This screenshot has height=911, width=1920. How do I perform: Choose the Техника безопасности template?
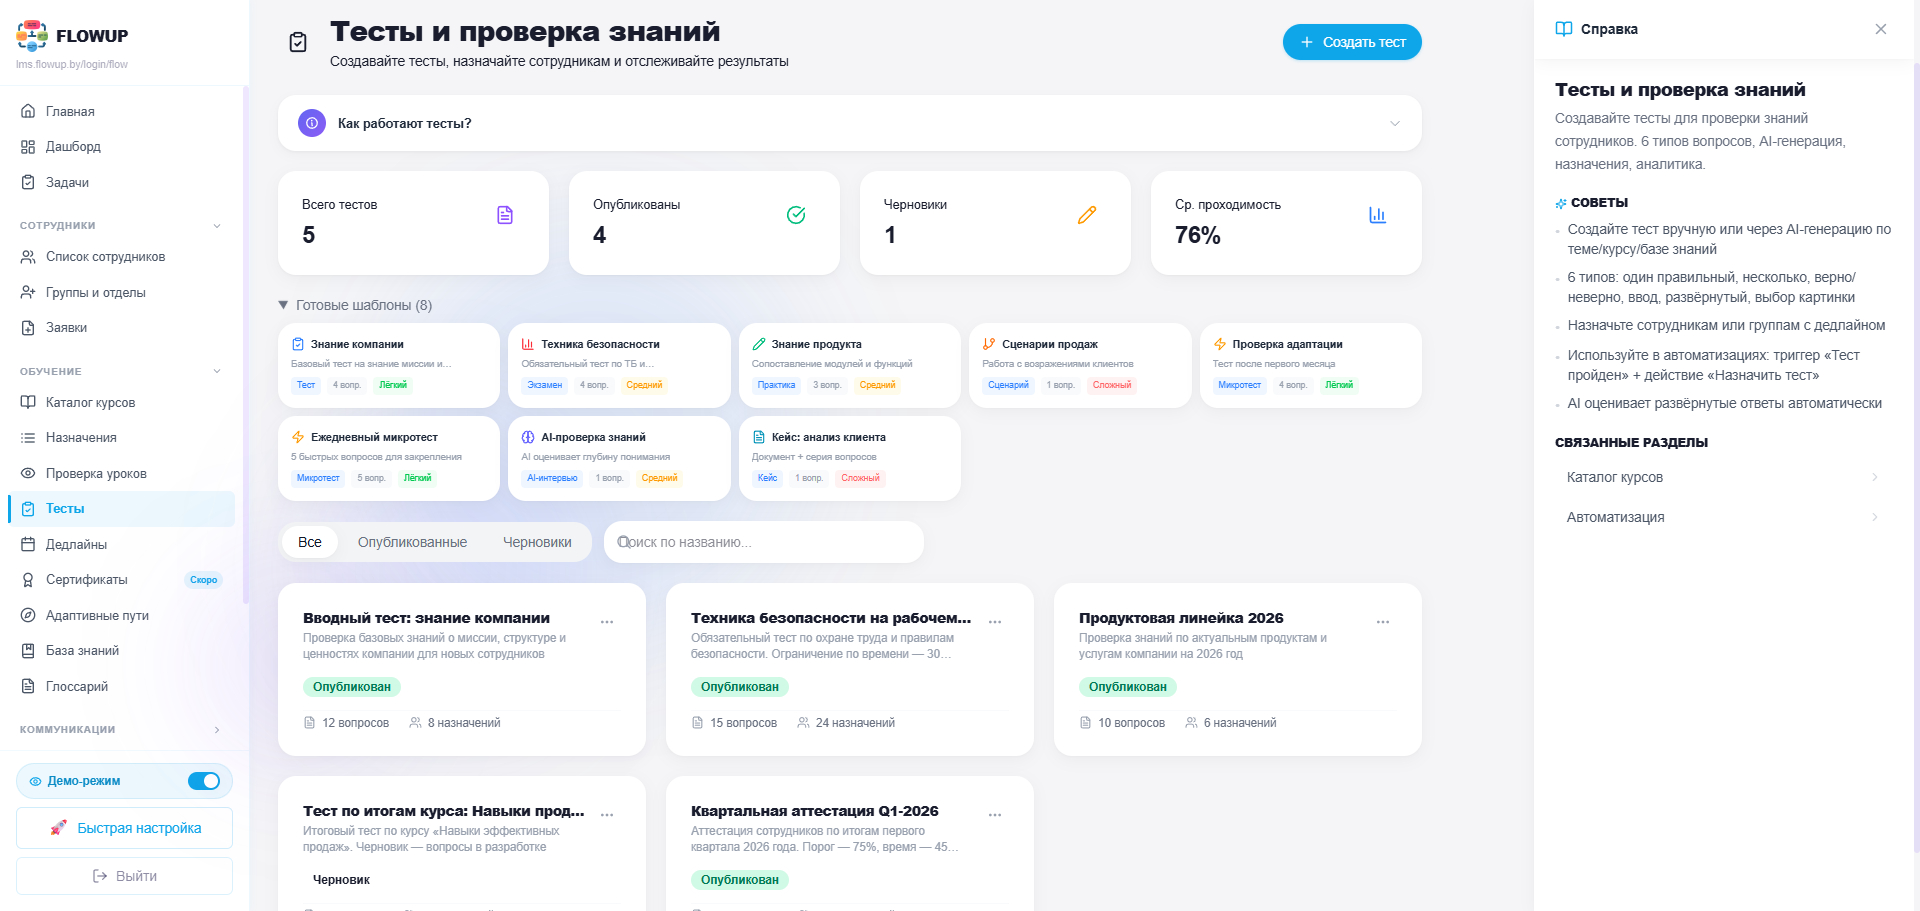pyautogui.click(x=619, y=365)
